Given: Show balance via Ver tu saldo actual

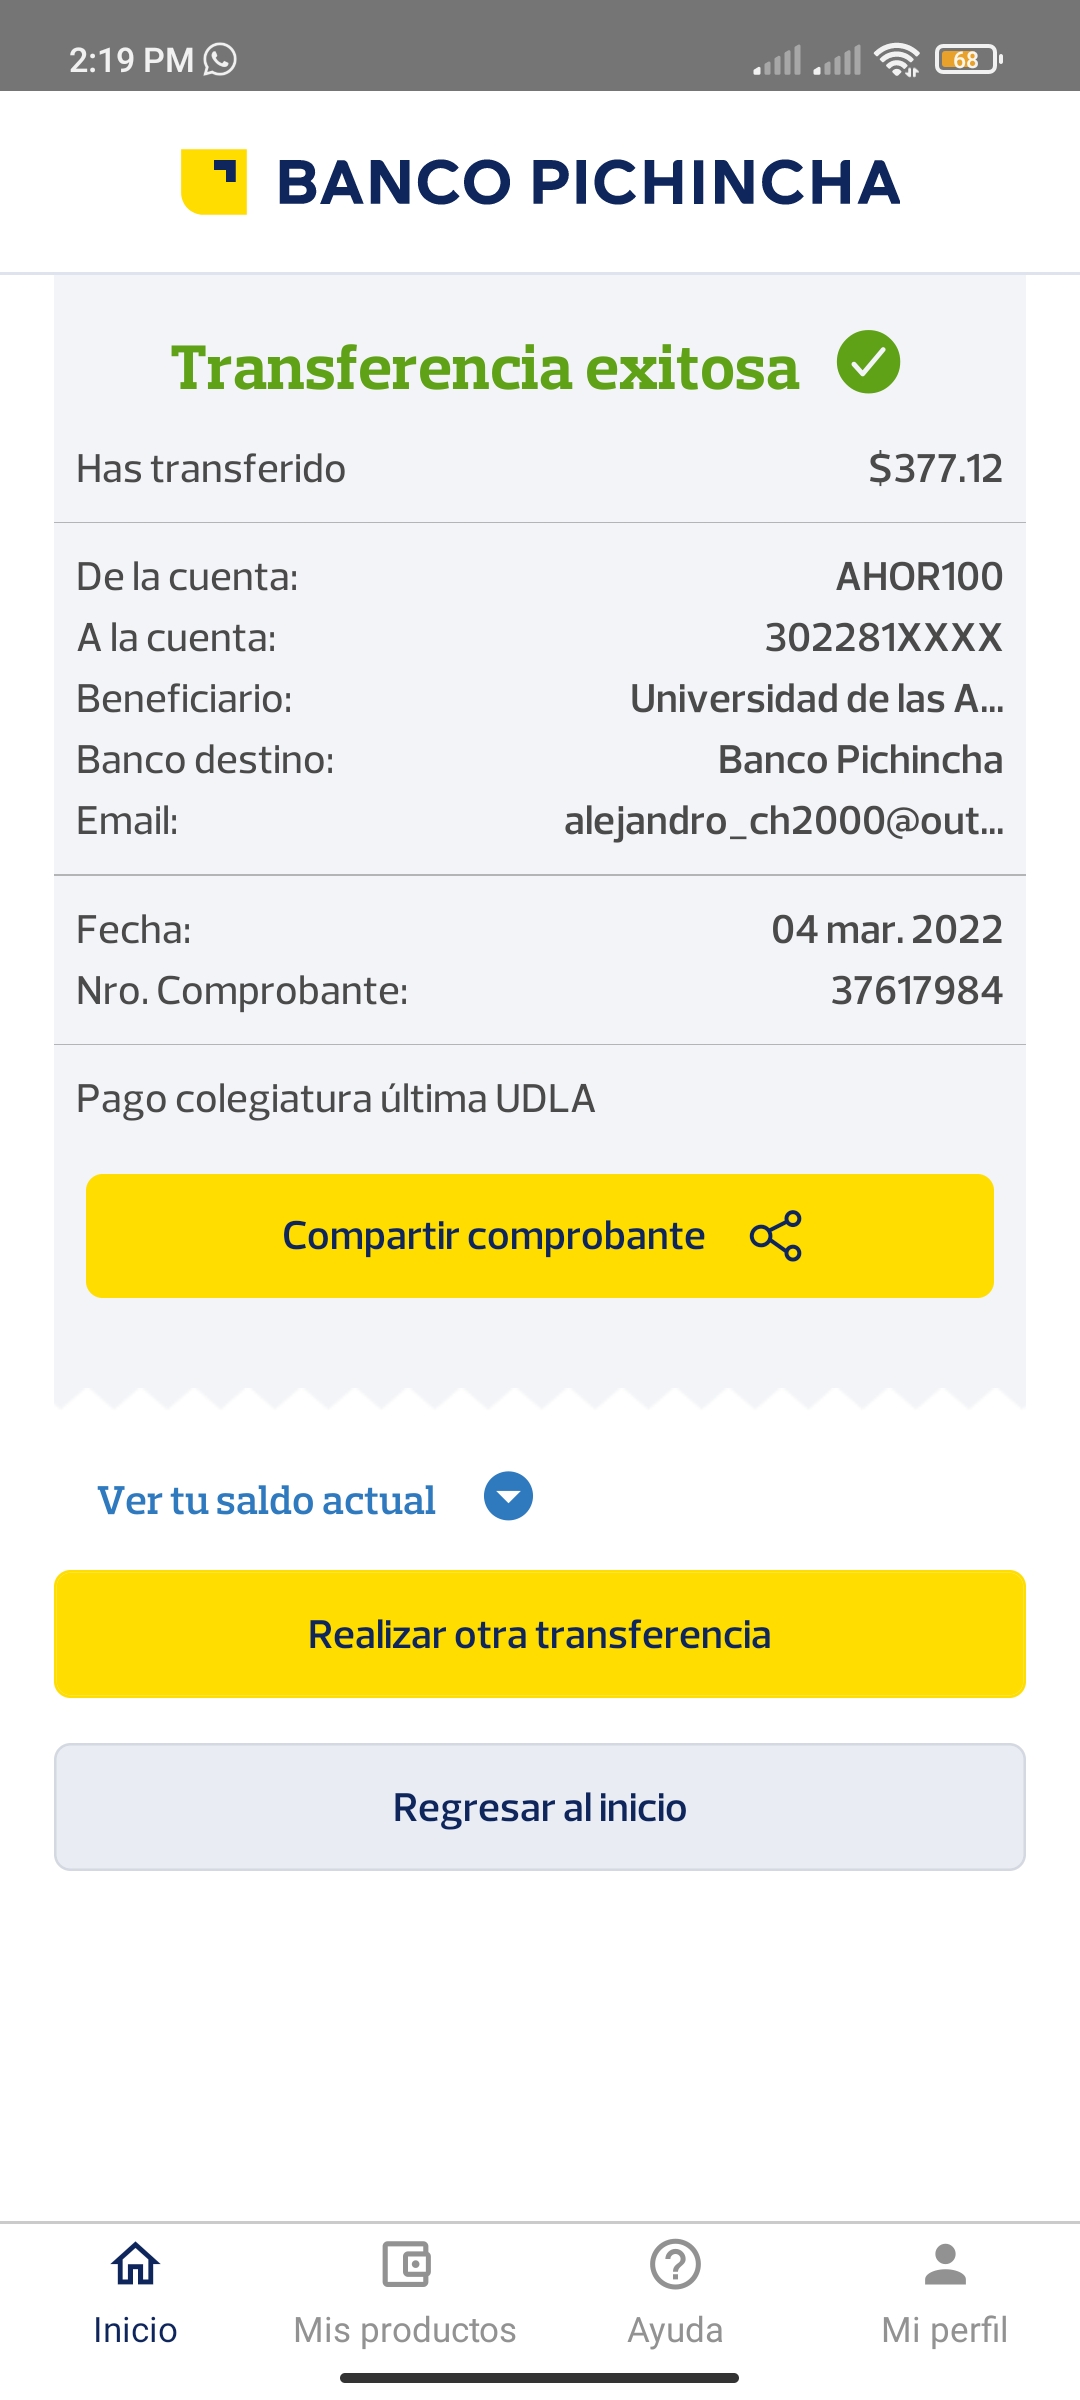Looking at the screenshot, I should (266, 1500).
